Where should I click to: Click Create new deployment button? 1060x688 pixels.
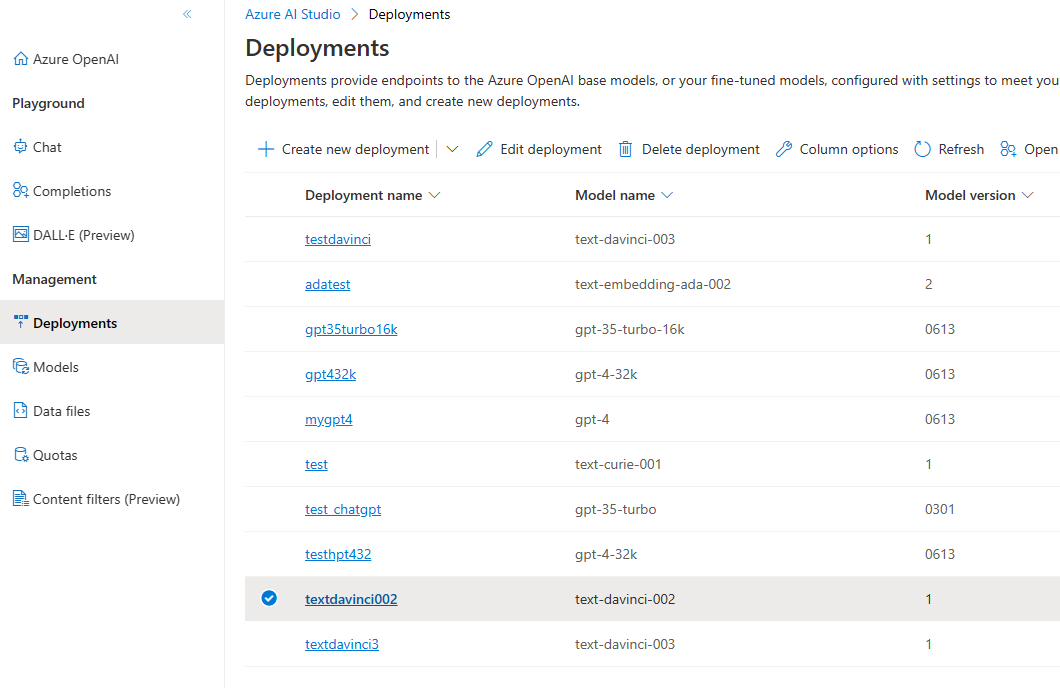343,149
